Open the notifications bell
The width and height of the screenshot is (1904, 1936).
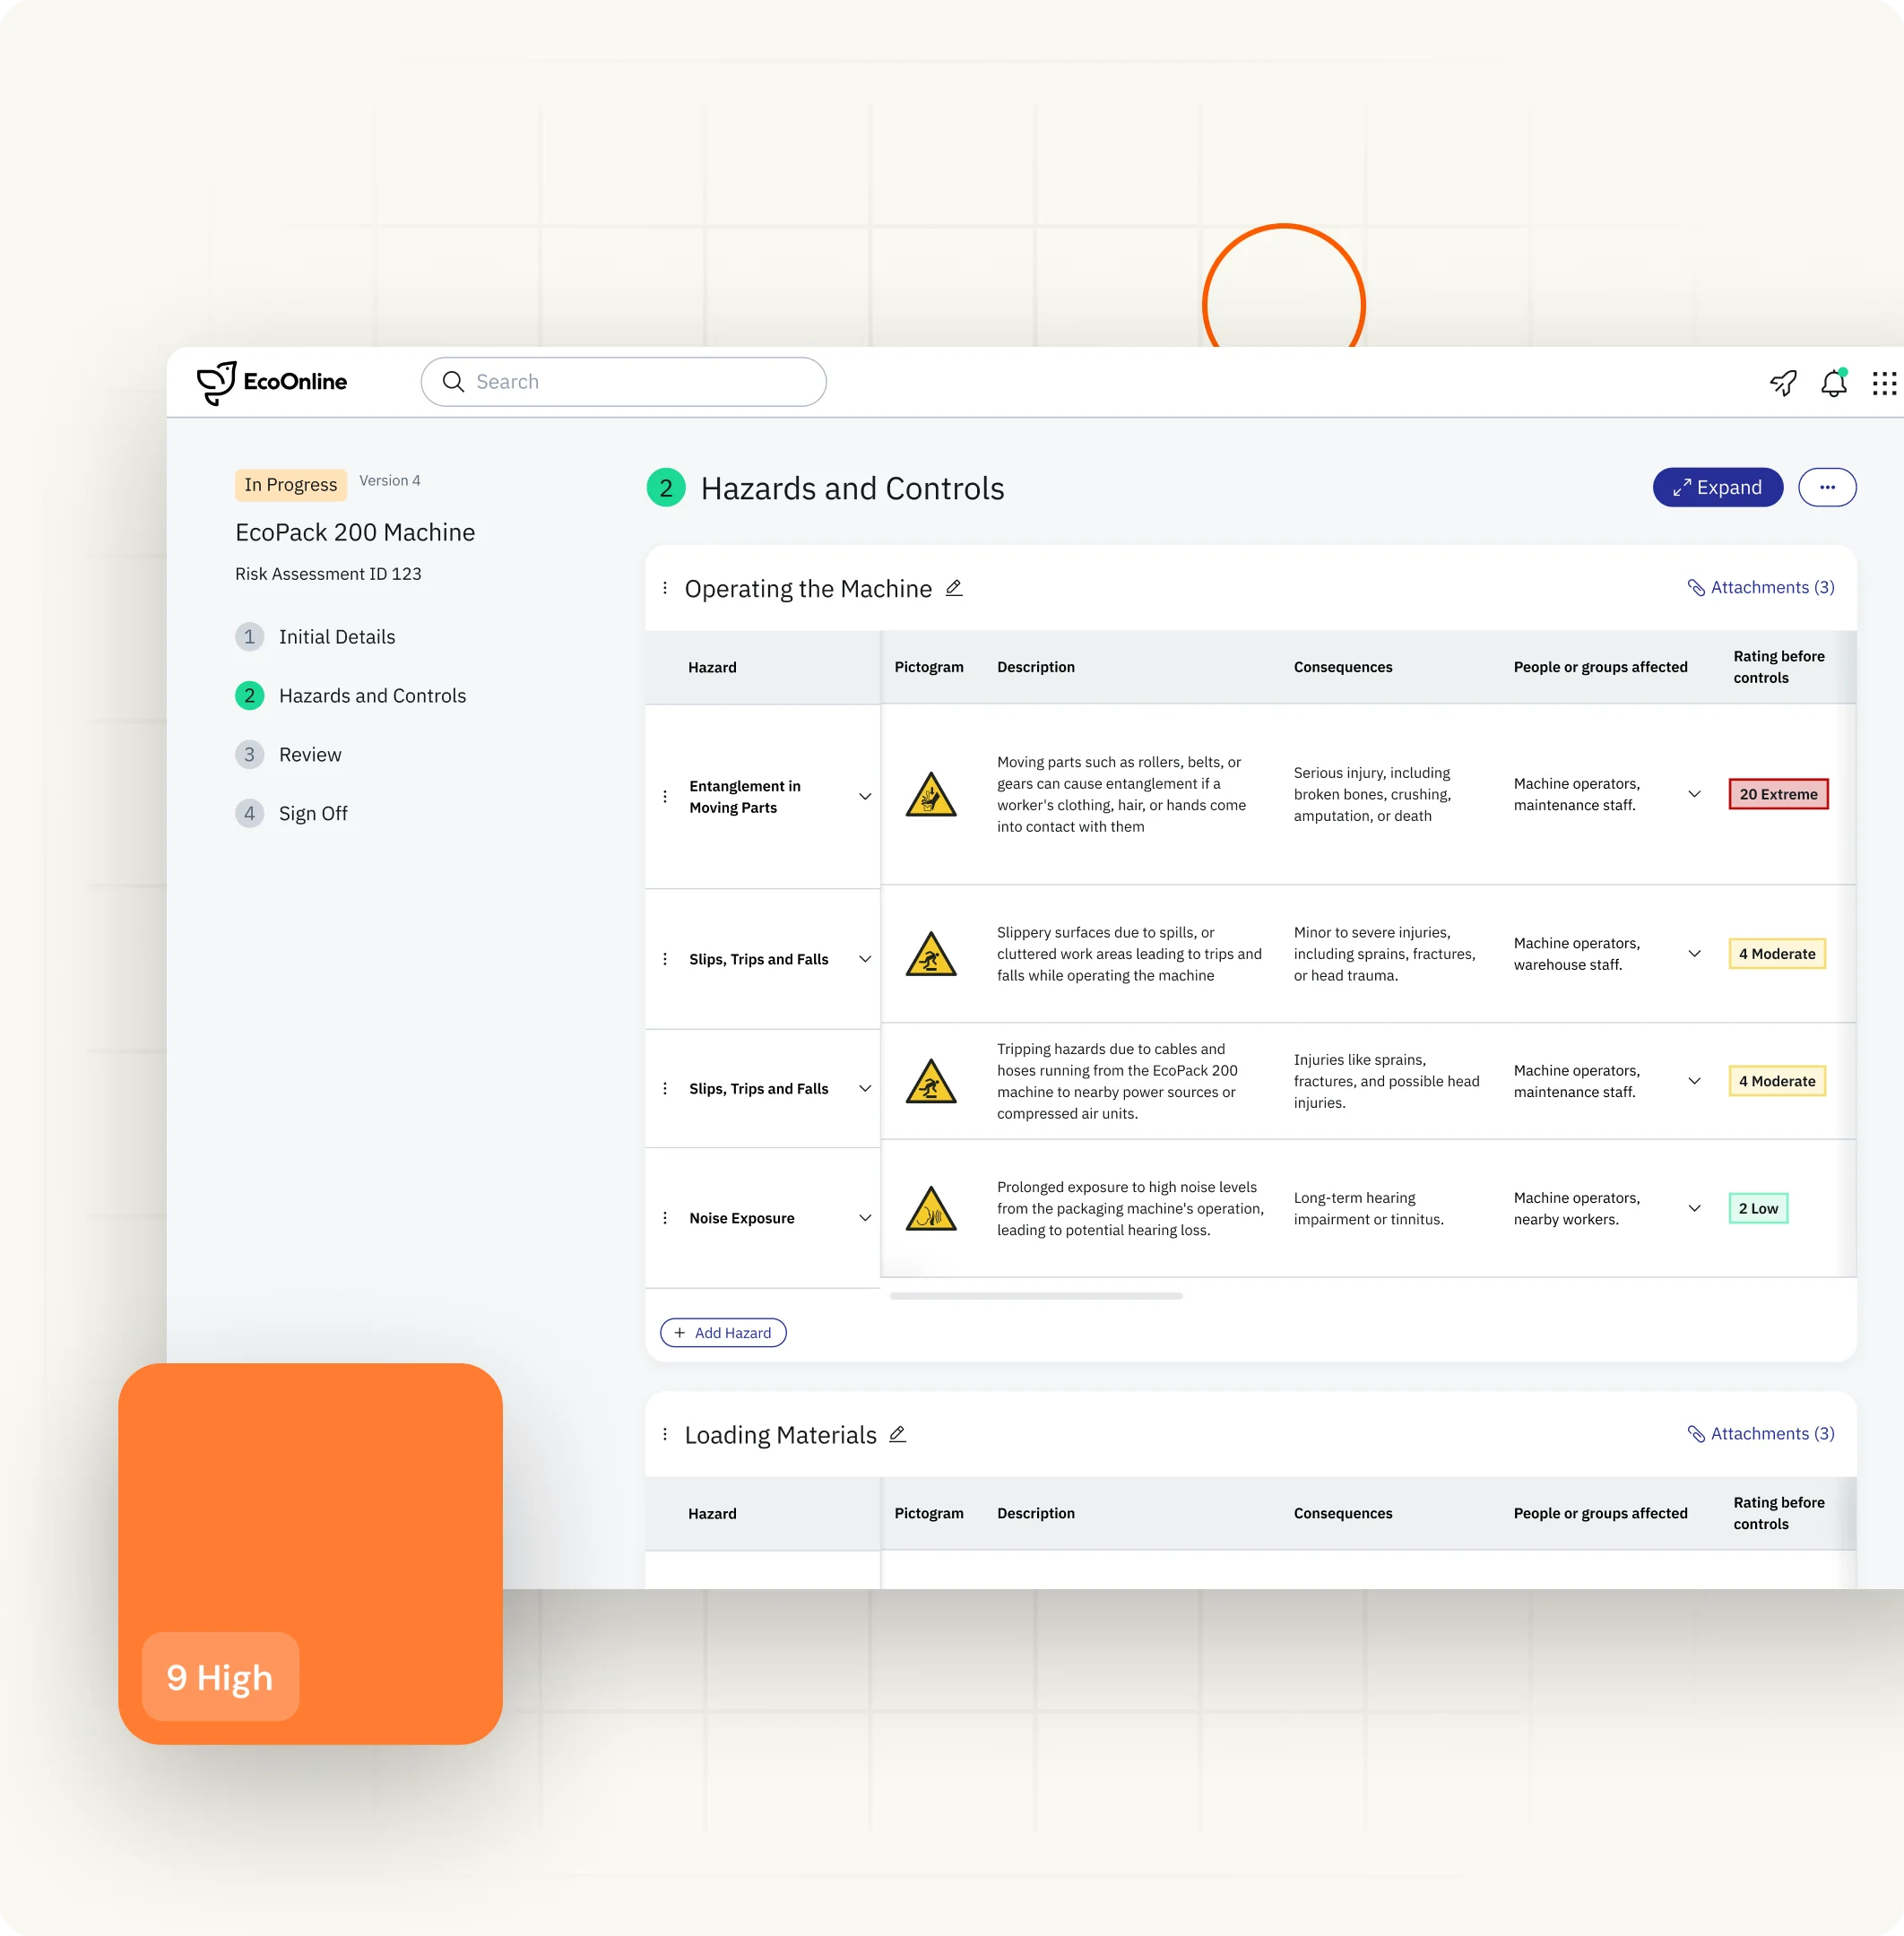1834,383
